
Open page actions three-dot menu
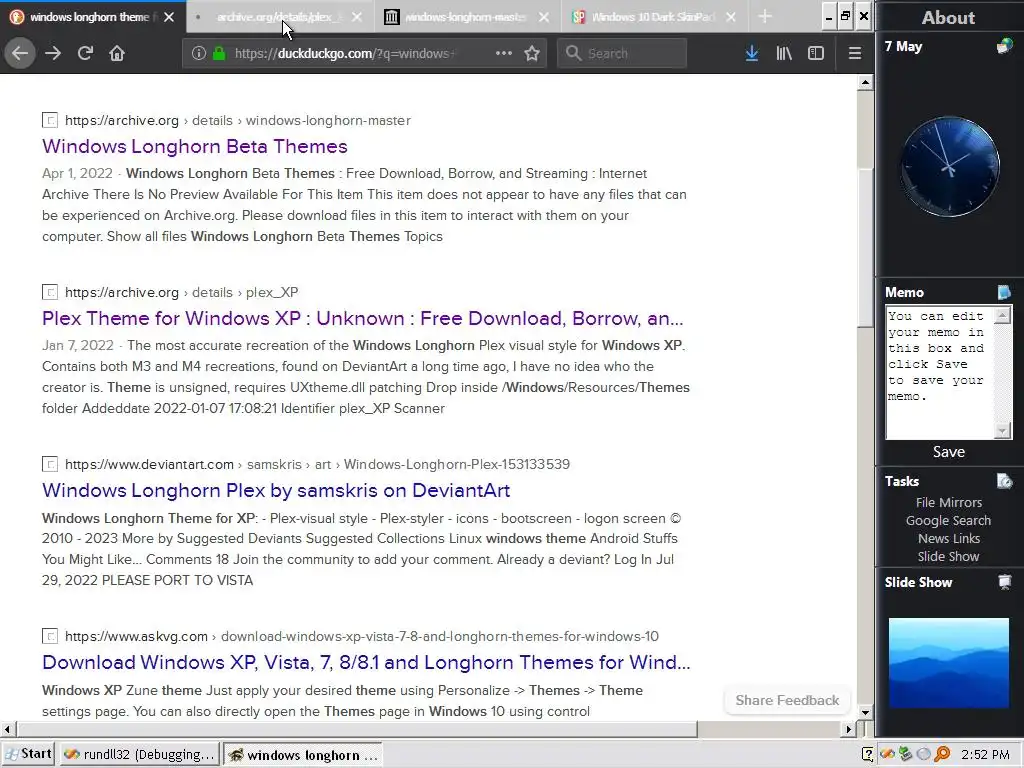tap(504, 53)
